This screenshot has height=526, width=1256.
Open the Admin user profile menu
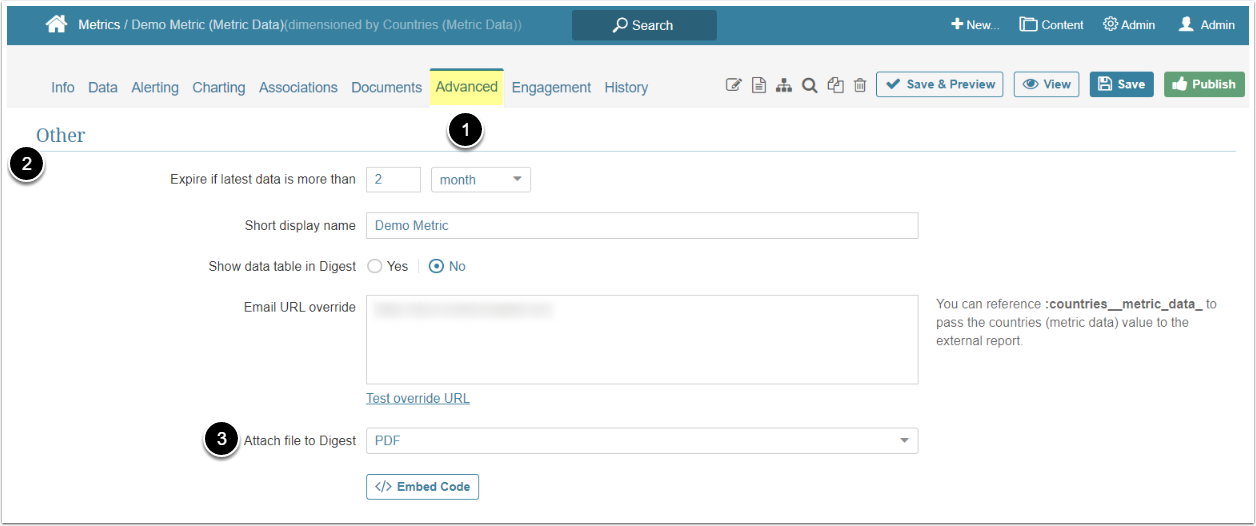[1206, 25]
